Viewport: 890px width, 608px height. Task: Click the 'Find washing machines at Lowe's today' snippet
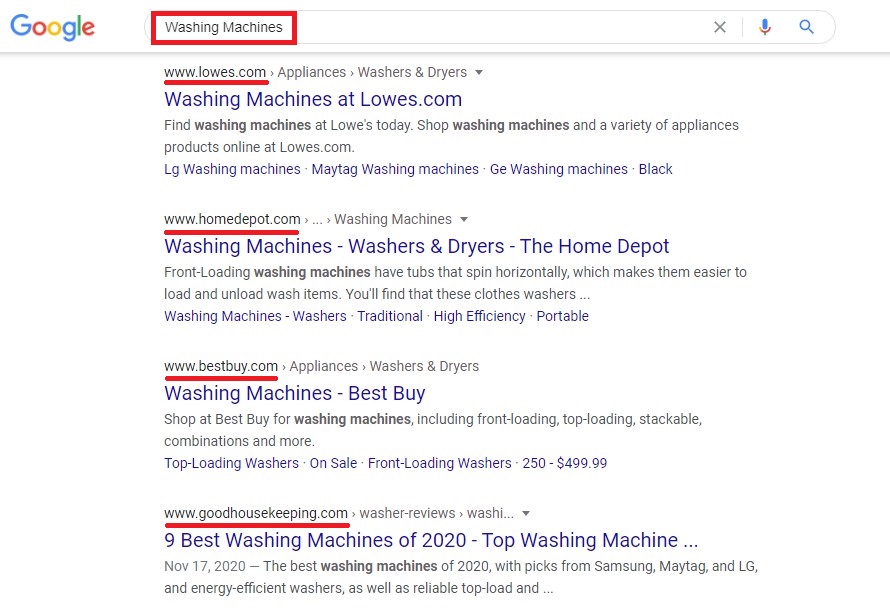click(451, 136)
